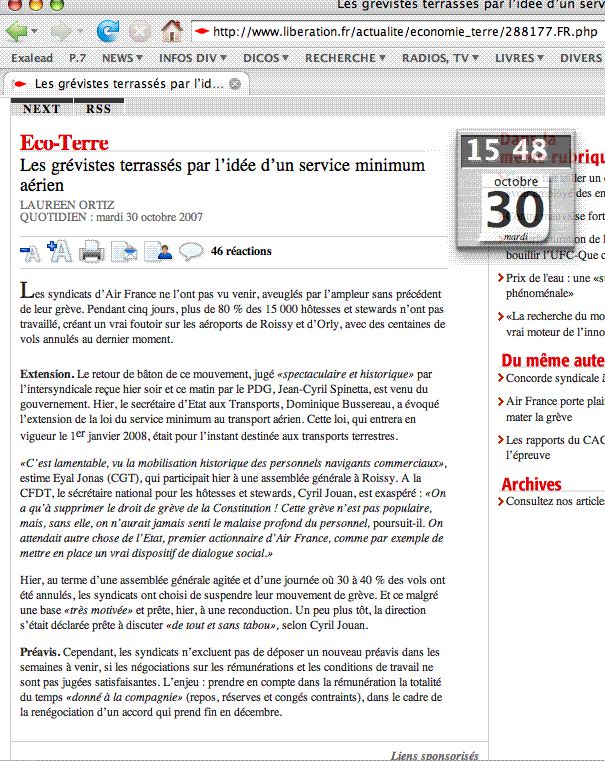Image resolution: width=605 pixels, height=761 pixels.
Task: Click the document with person icon
Action: pos(158,251)
